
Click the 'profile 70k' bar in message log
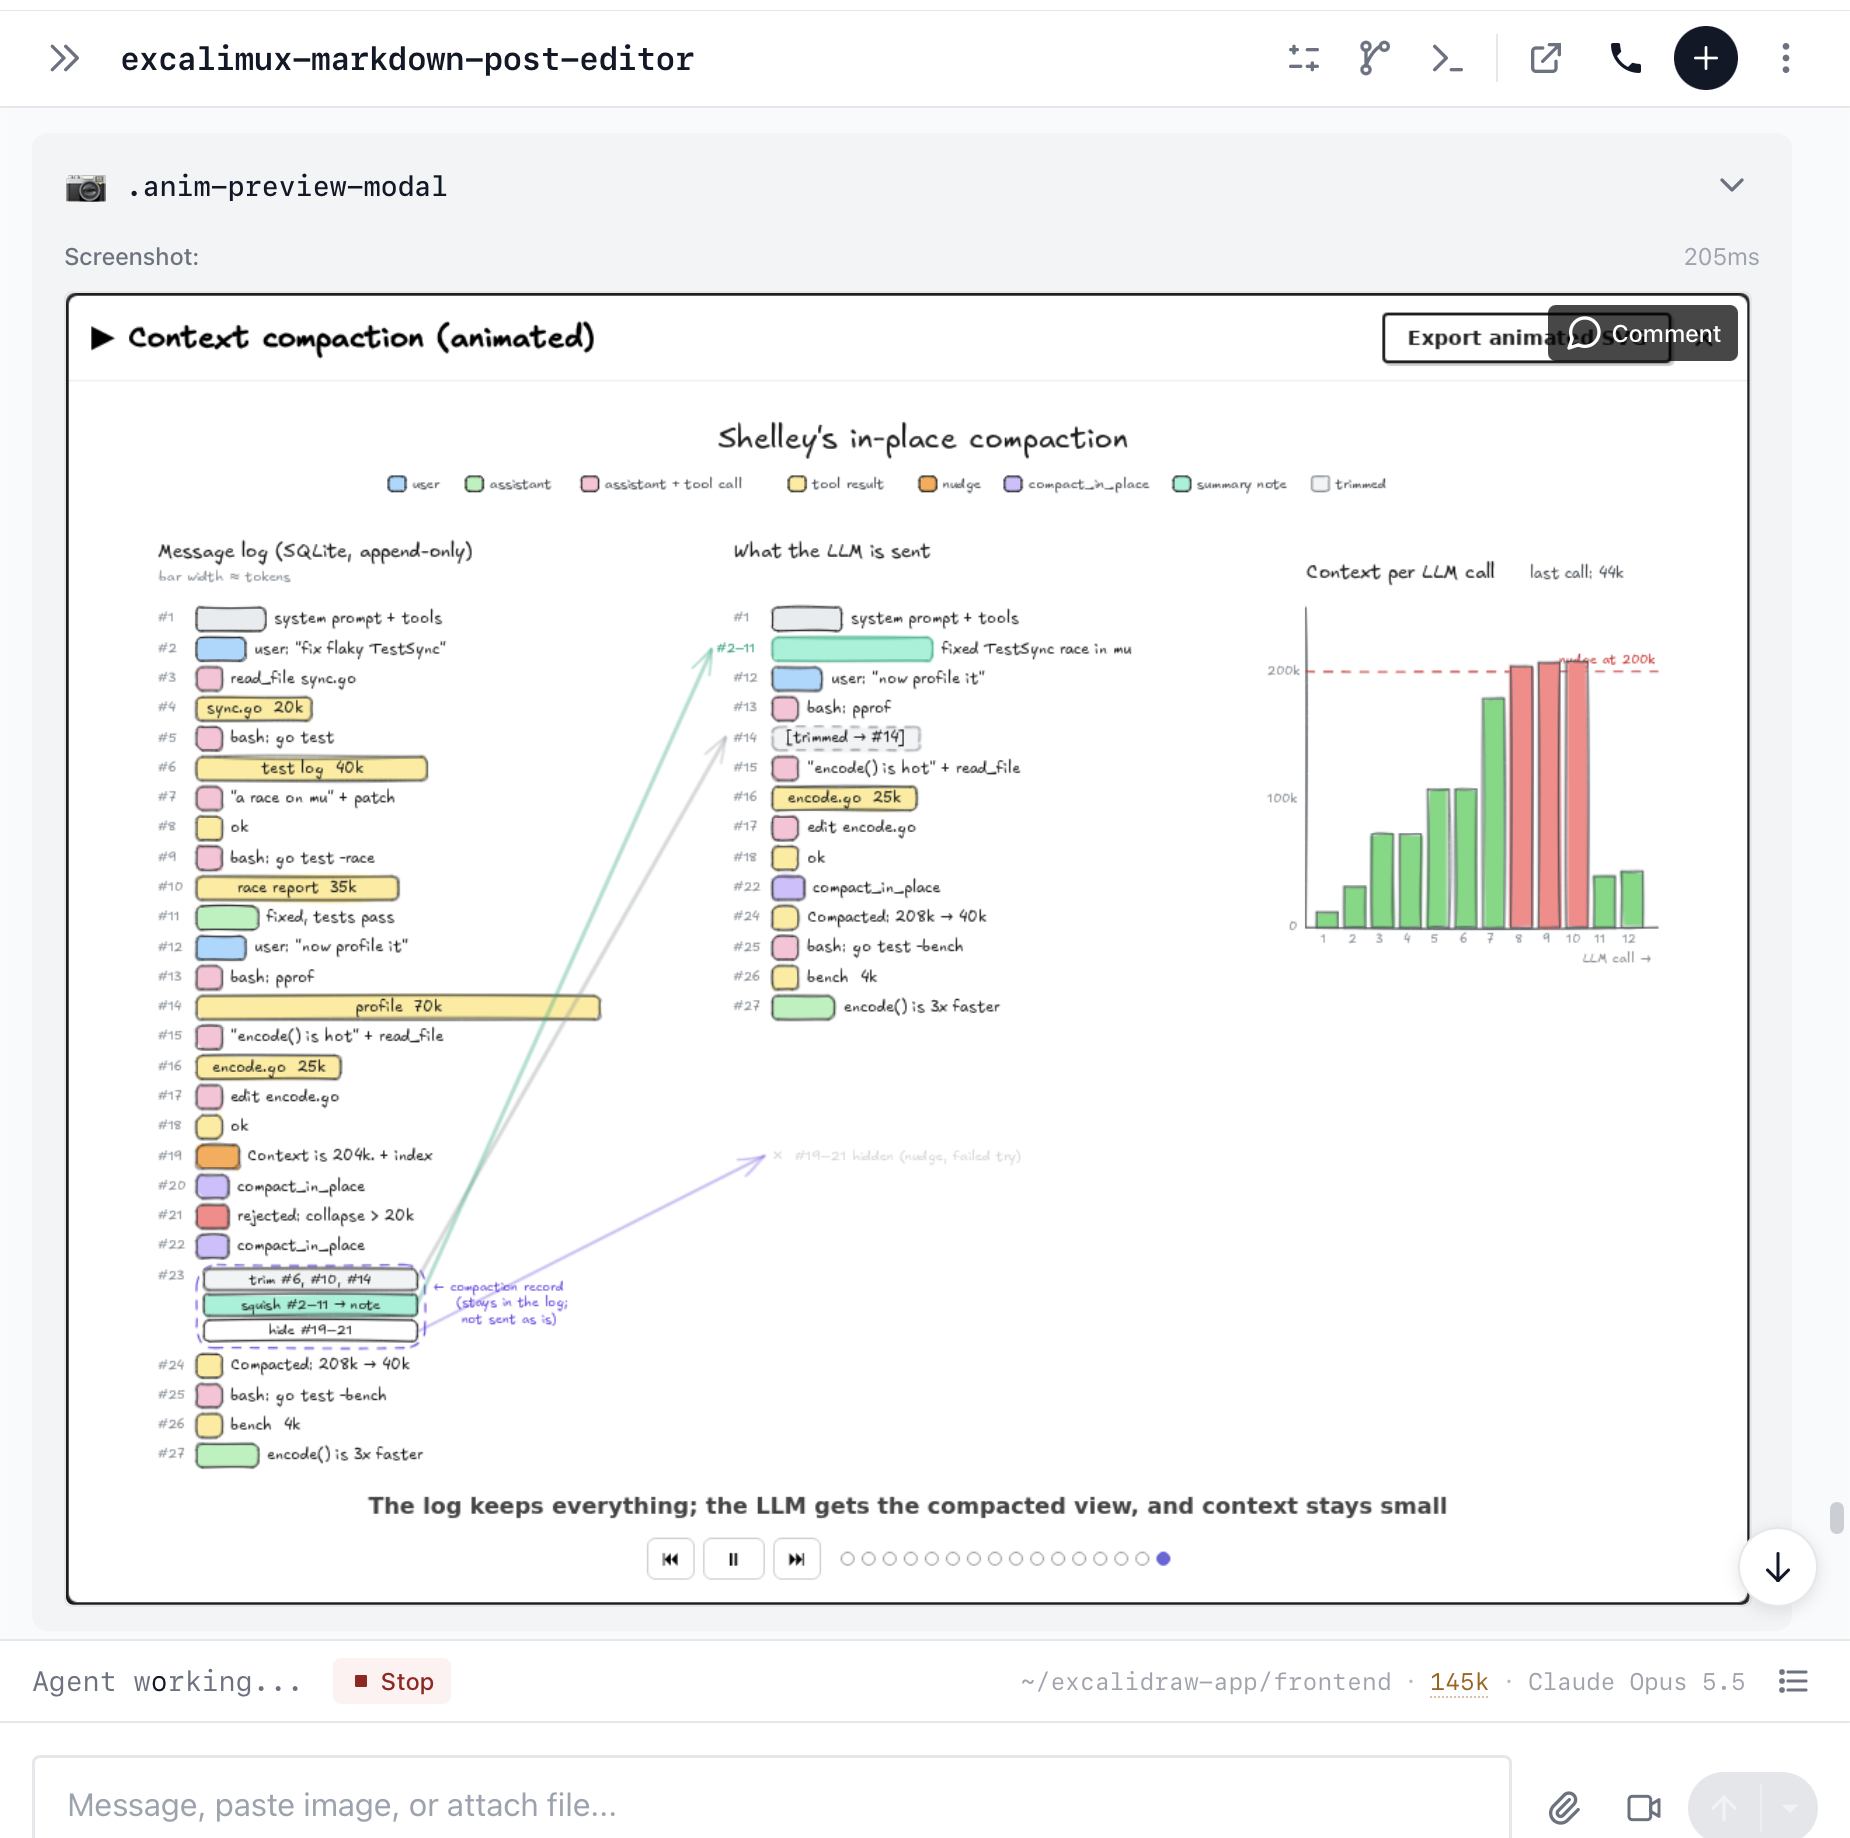point(398,1007)
